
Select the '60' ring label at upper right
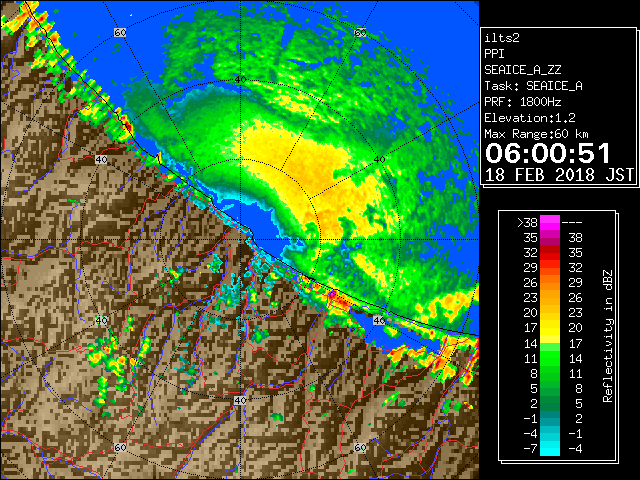tap(360, 33)
